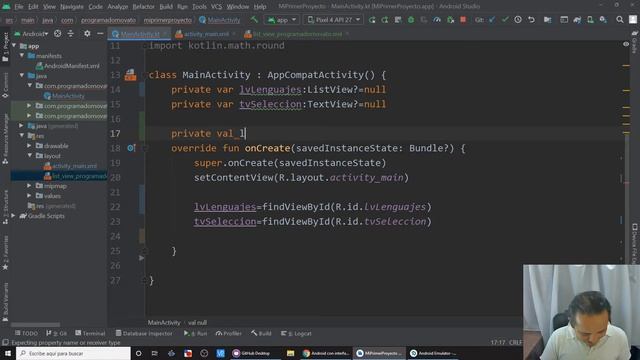
Task: Click the Select Opened File target icon
Action: 58,33
